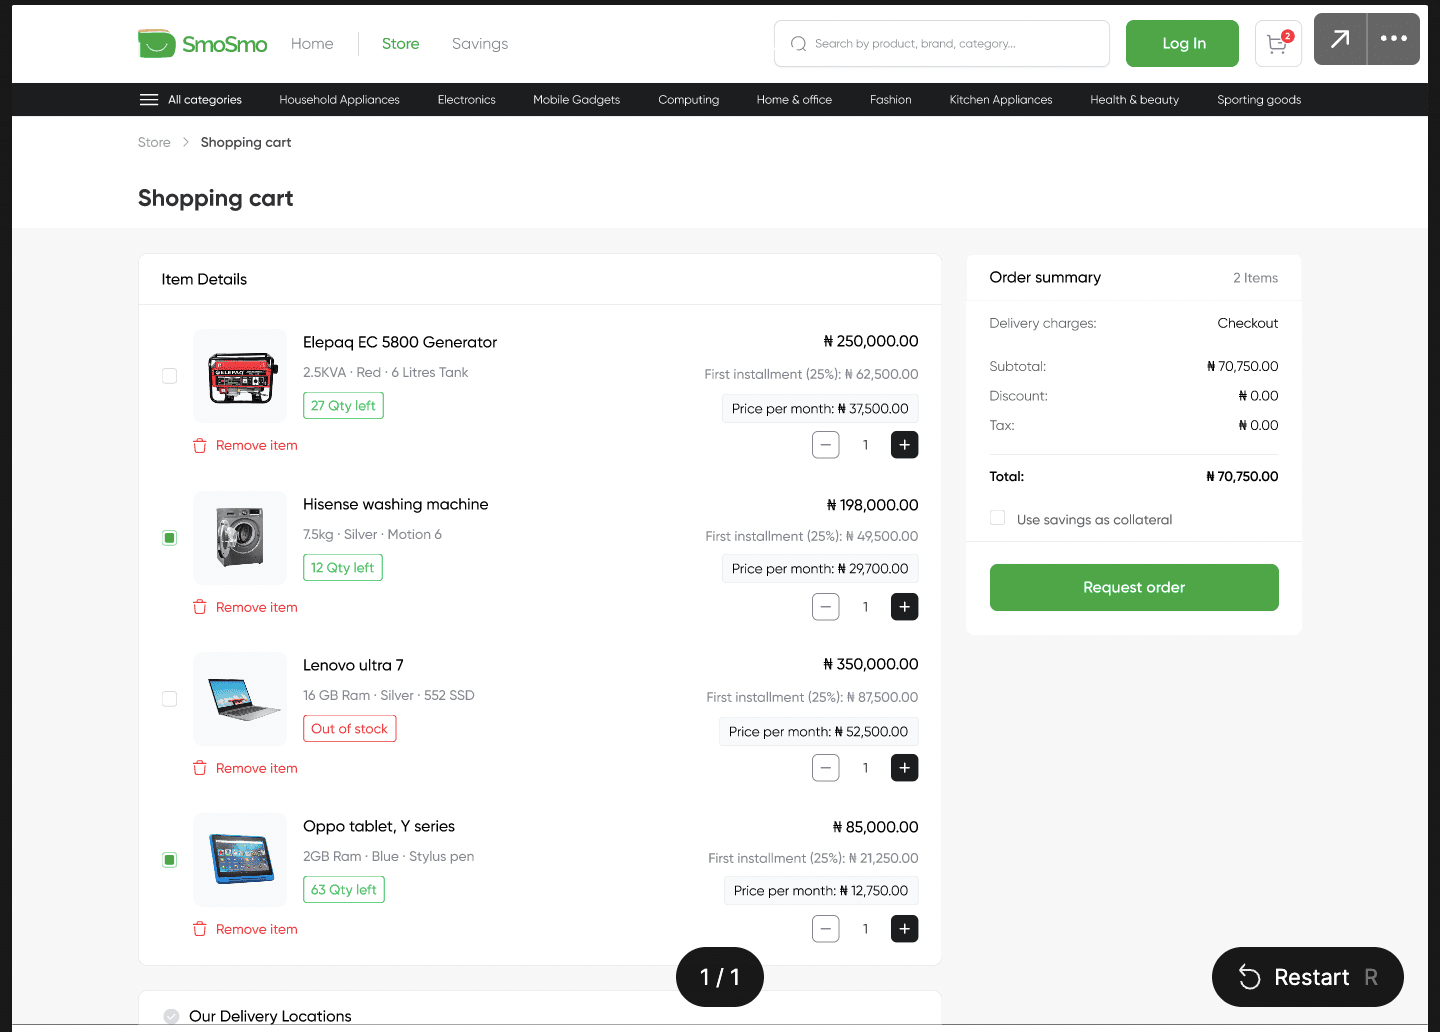Increase quantity of Elepaq EC 5800 Generator

click(x=905, y=445)
